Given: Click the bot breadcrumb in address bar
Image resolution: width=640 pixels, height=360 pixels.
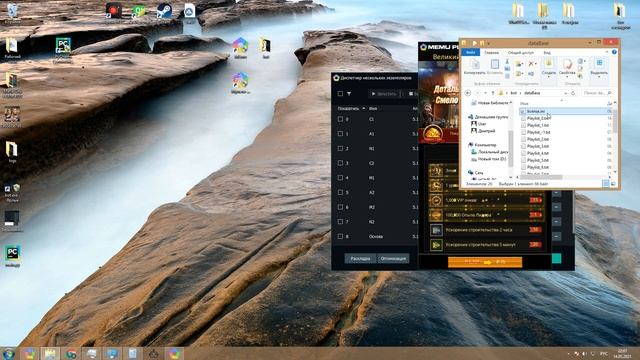Looking at the screenshot, I should pyautogui.click(x=513, y=93).
